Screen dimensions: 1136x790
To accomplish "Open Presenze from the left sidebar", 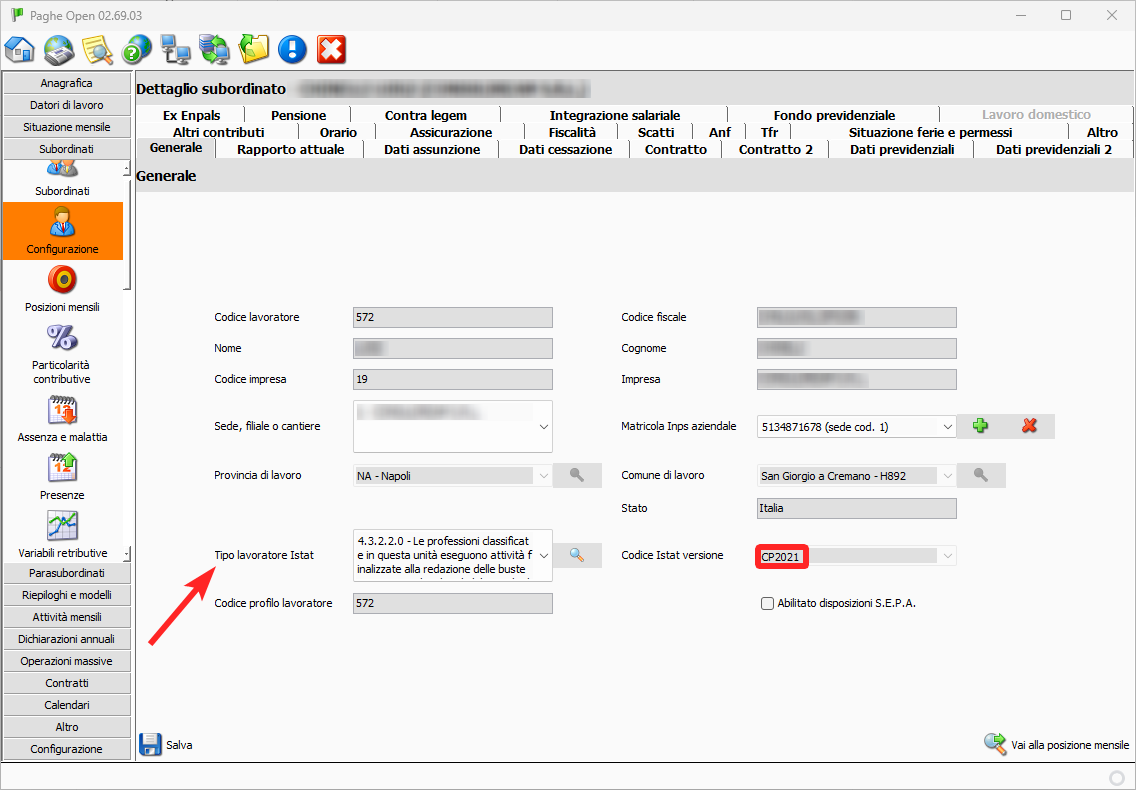I will pyautogui.click(x=62, y=477).
